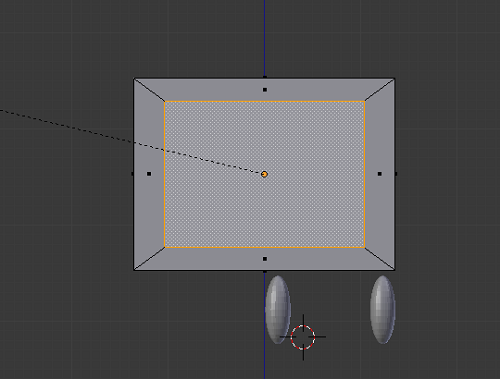This screenshot has width=500, height=379.
Task: Select the left ellipsoid object
Action: point(278,310)
